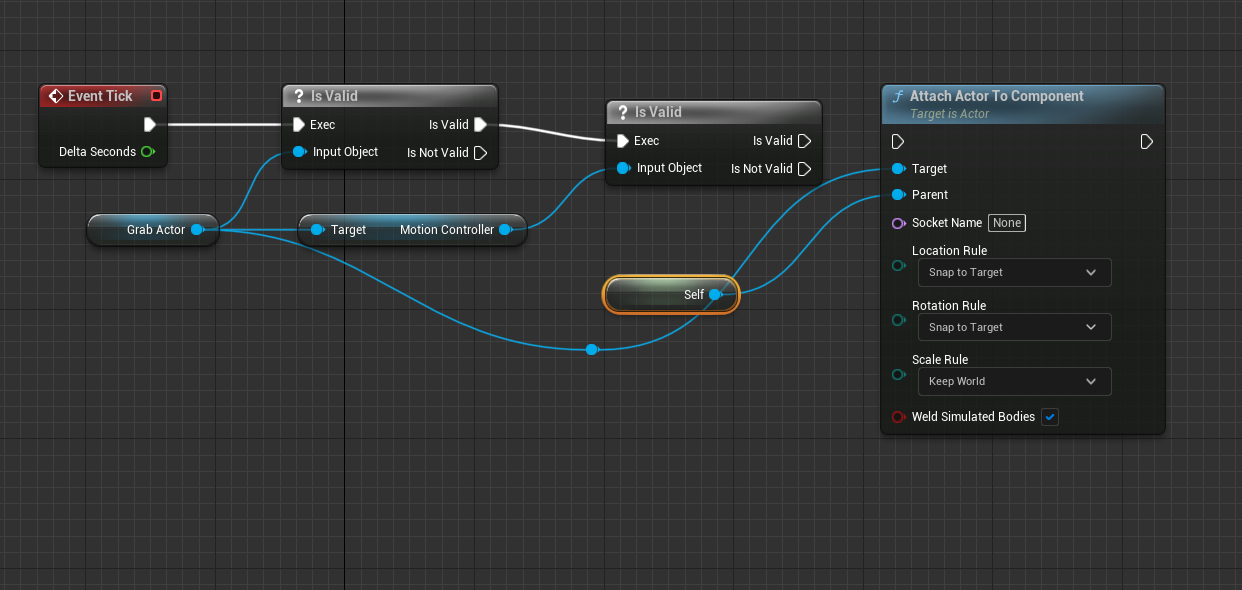Viewport: 1242px width, 590px height.
Task: Click the Location Rule pin
Action: pyautogui.click(x=898, y=265)
